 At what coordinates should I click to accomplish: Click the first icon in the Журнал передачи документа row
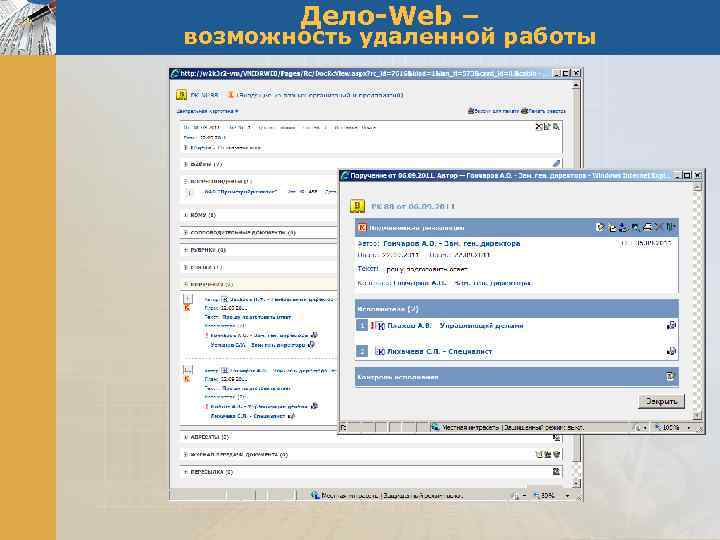point(539,455)
